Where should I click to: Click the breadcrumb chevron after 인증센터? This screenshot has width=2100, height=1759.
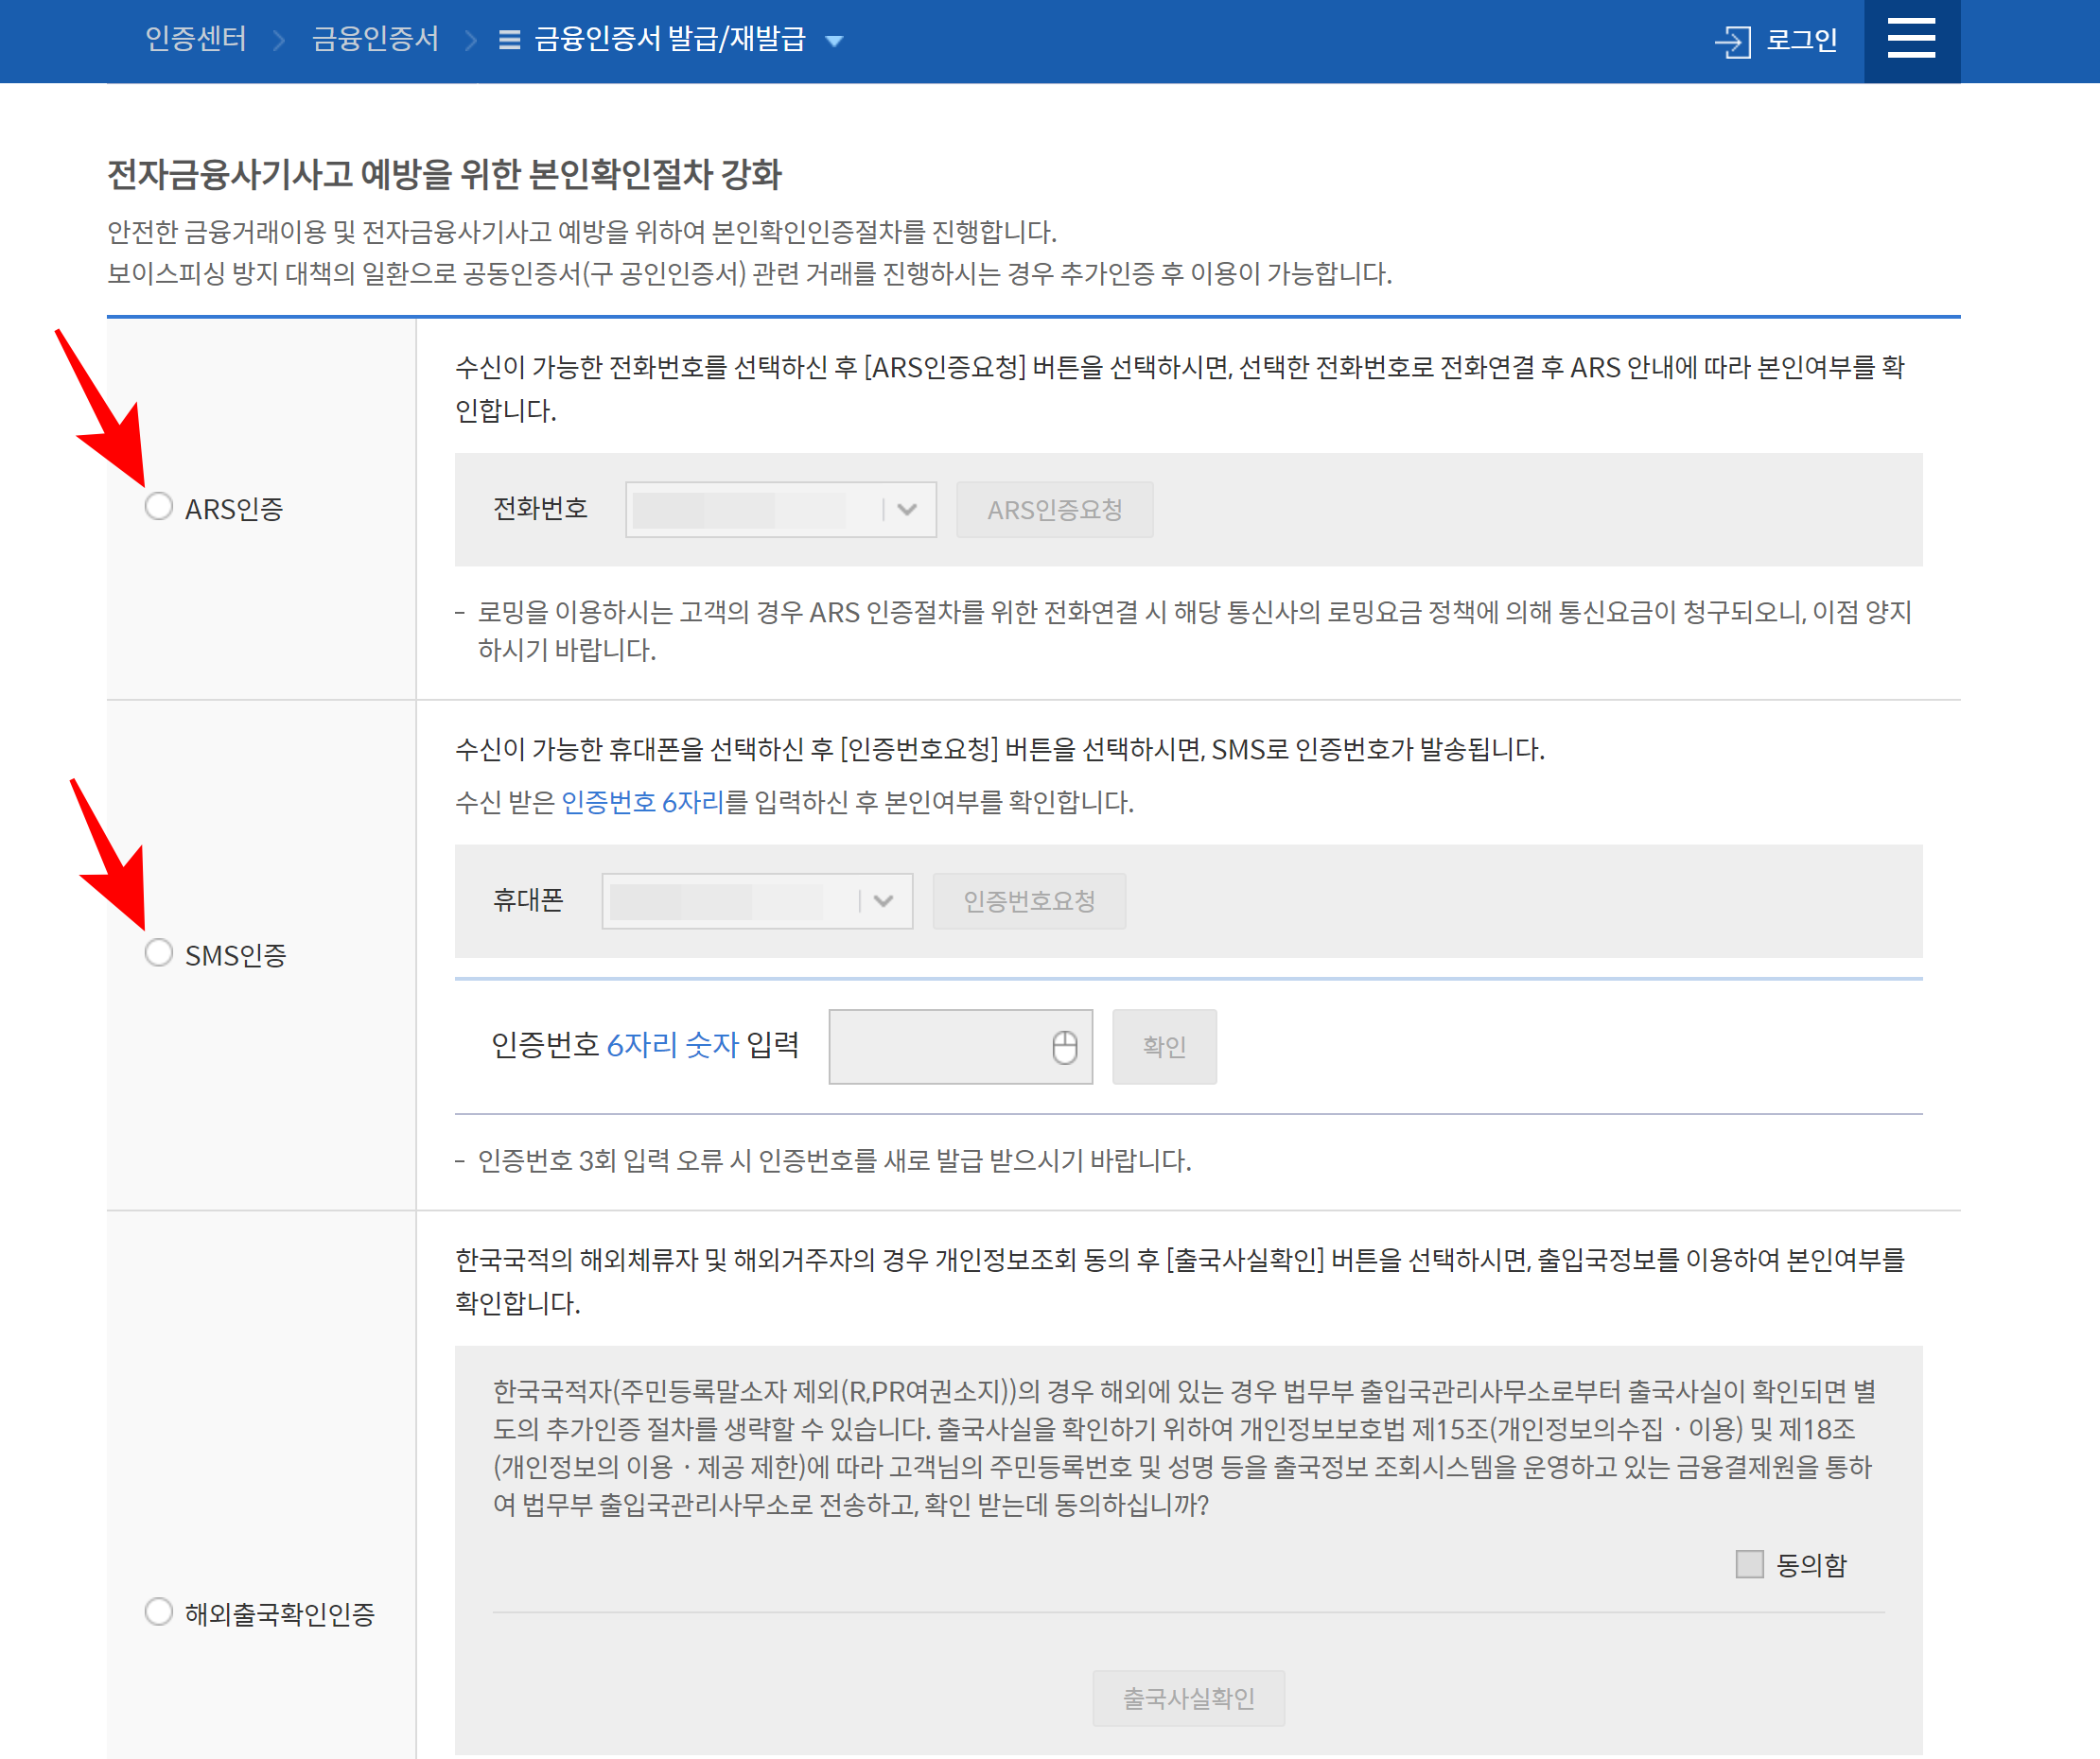[279, 41]
